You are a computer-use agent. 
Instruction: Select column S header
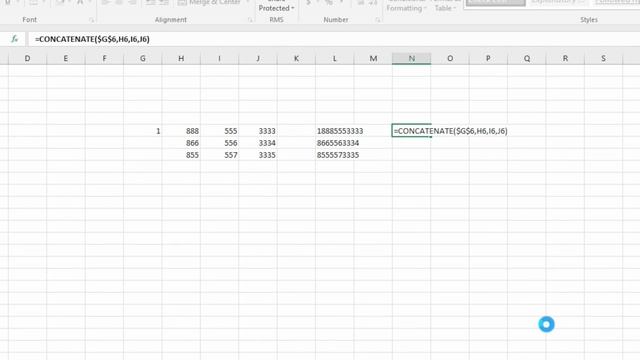pos(603,58)
